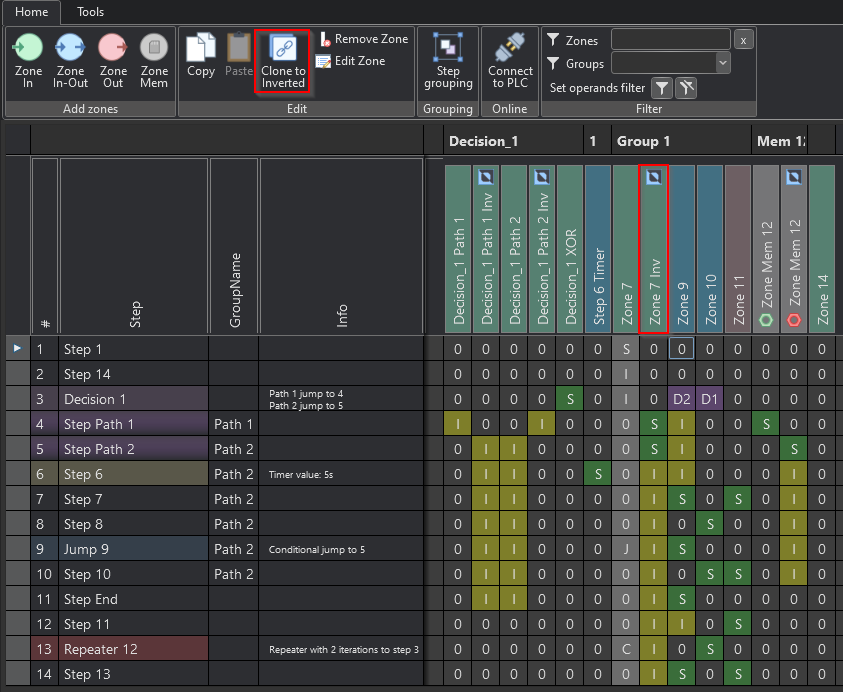Select the Step 6 Timer zone header
843x692 pixels.
pos(598,249)
